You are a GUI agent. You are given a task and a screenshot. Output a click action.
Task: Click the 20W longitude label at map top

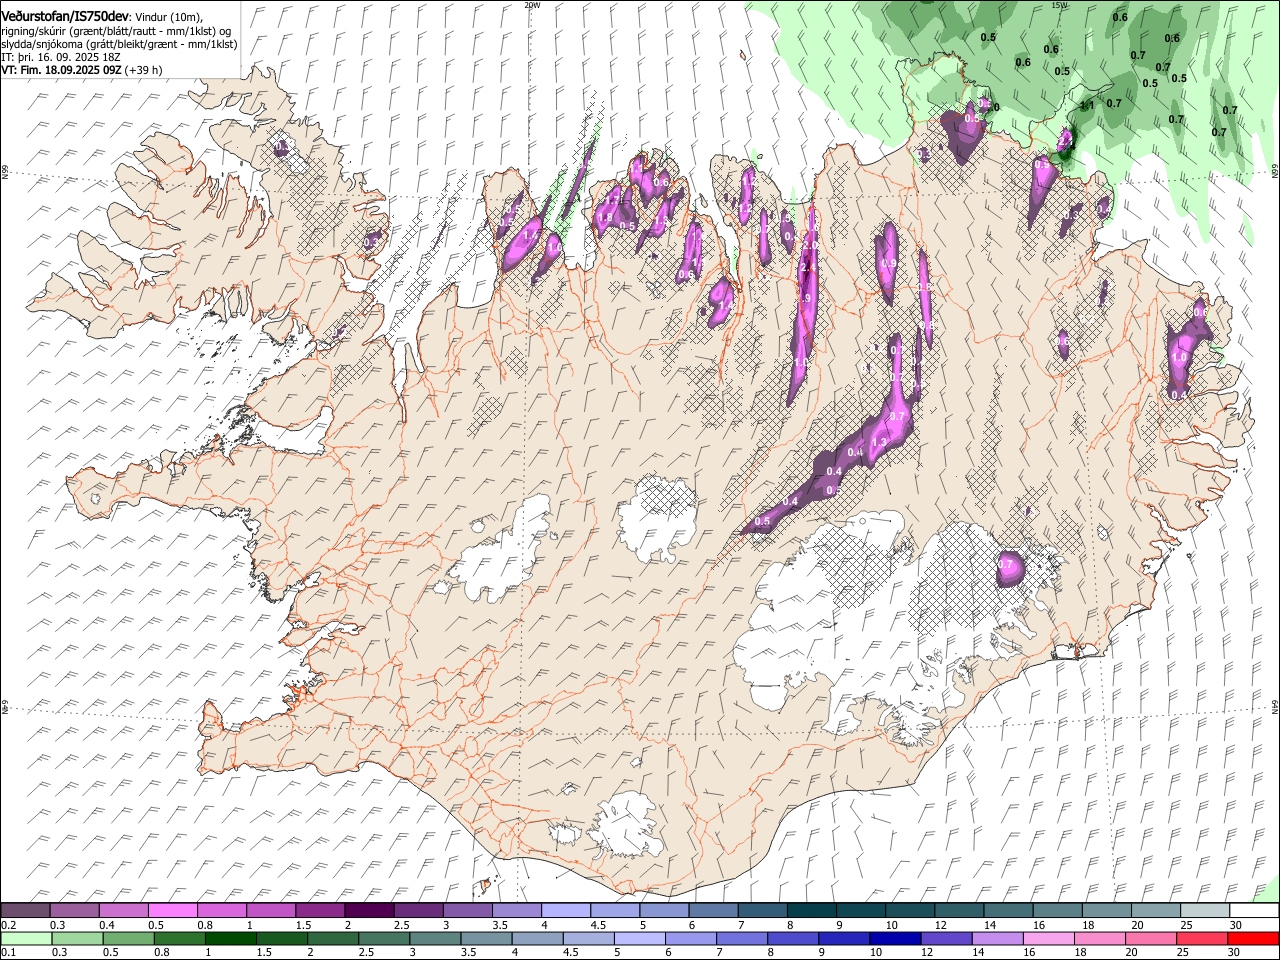click(531, 5)
